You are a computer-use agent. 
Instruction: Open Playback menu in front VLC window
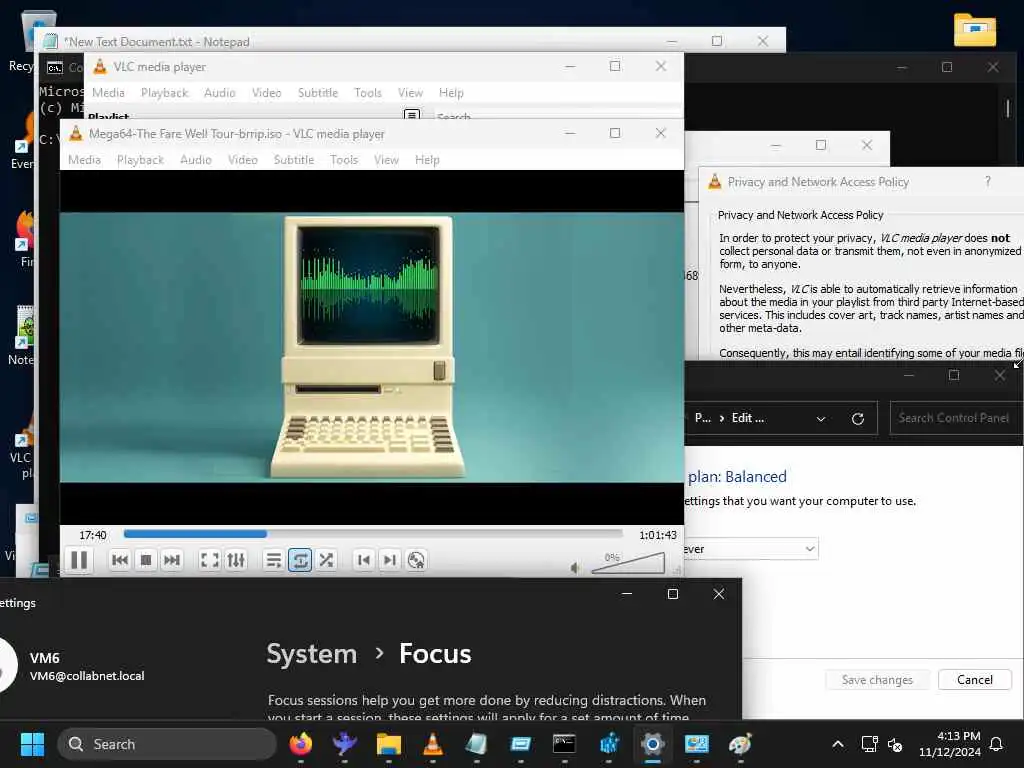coord(140,160)
